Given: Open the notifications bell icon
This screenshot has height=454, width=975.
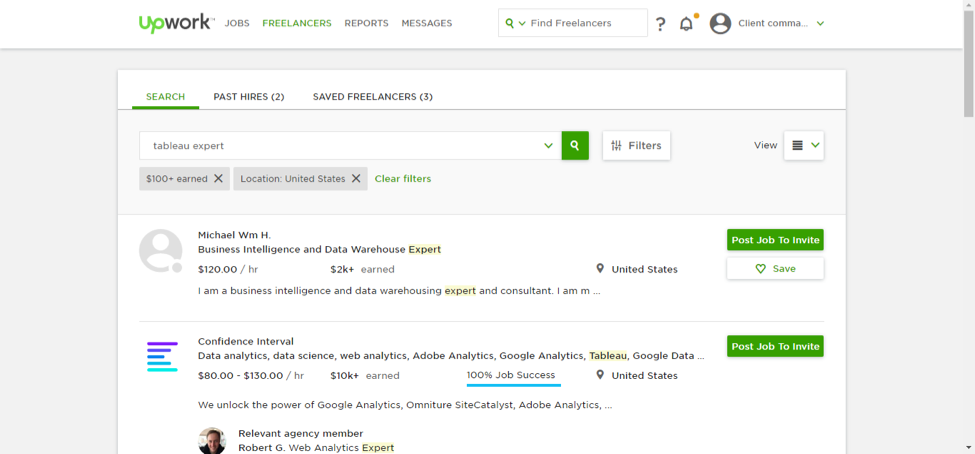Looking at the screenshot, I should point(686,24).
